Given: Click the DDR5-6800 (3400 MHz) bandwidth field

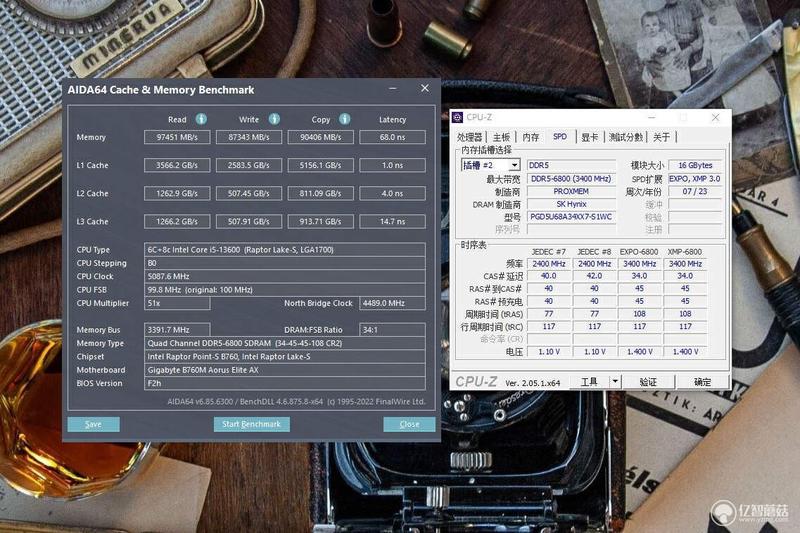Looking at the screenshot, I should [x=571, y=179].
